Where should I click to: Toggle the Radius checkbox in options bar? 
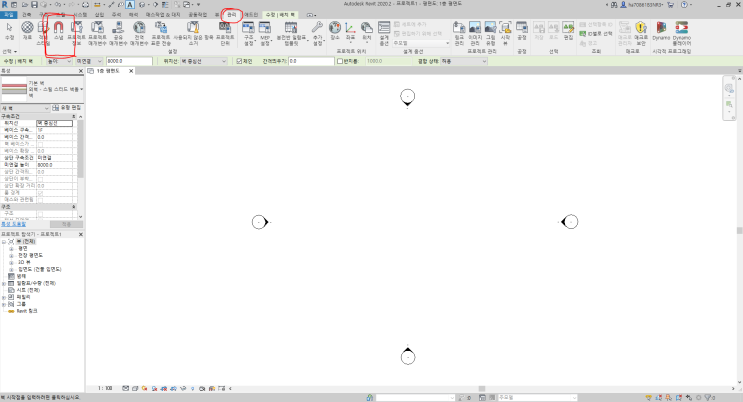click(340, 61)
